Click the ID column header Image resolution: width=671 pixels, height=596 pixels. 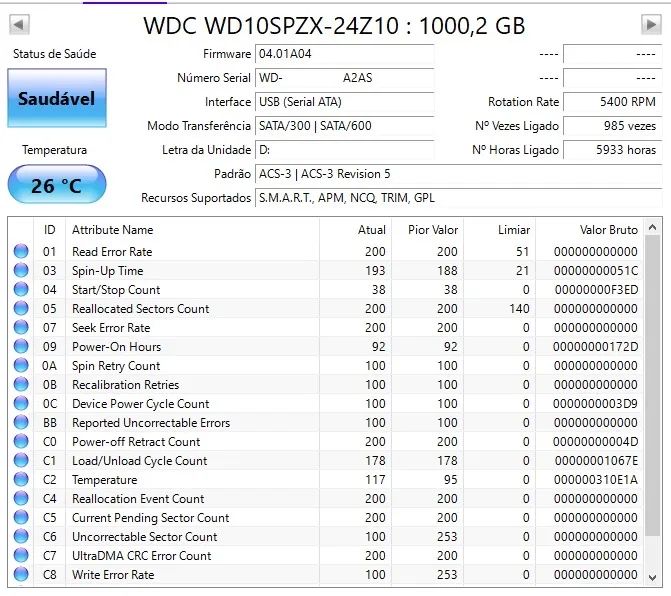coord(50,230)
